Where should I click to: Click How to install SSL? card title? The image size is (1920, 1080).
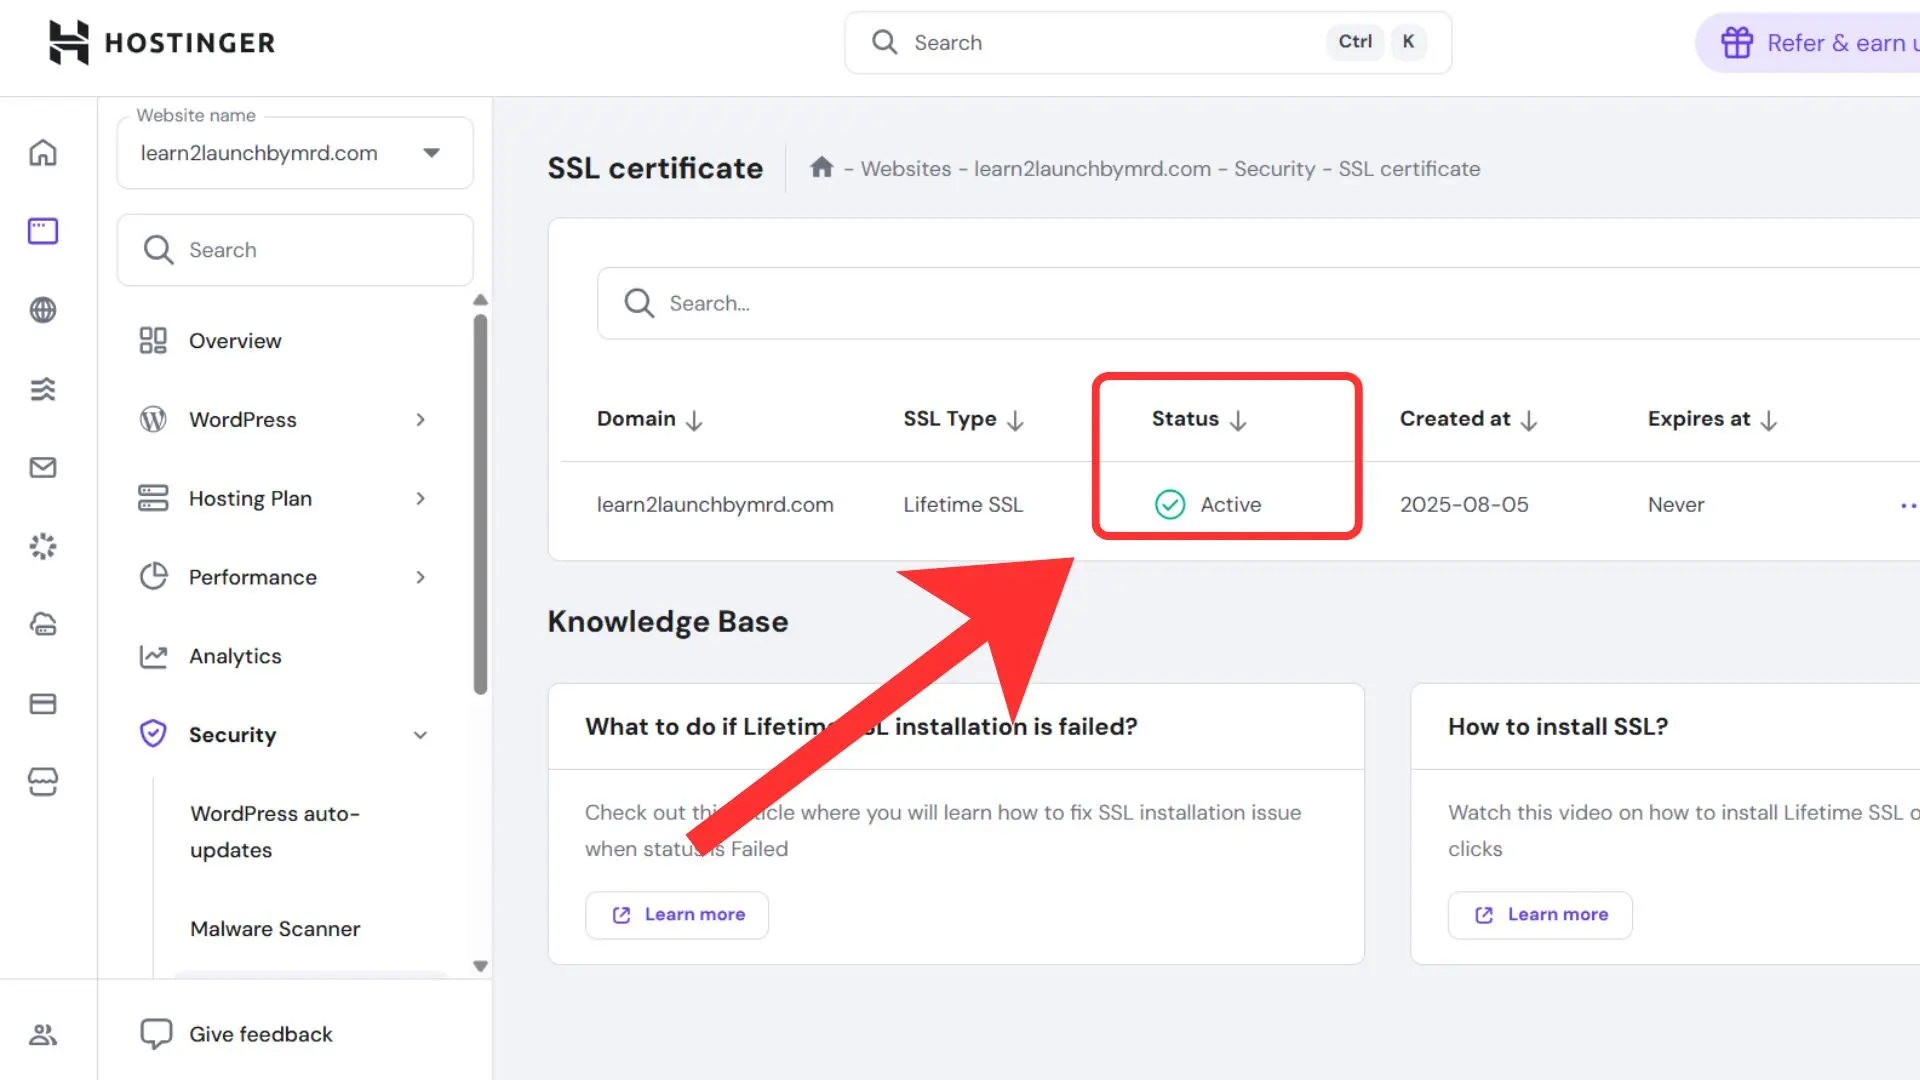1558,727
